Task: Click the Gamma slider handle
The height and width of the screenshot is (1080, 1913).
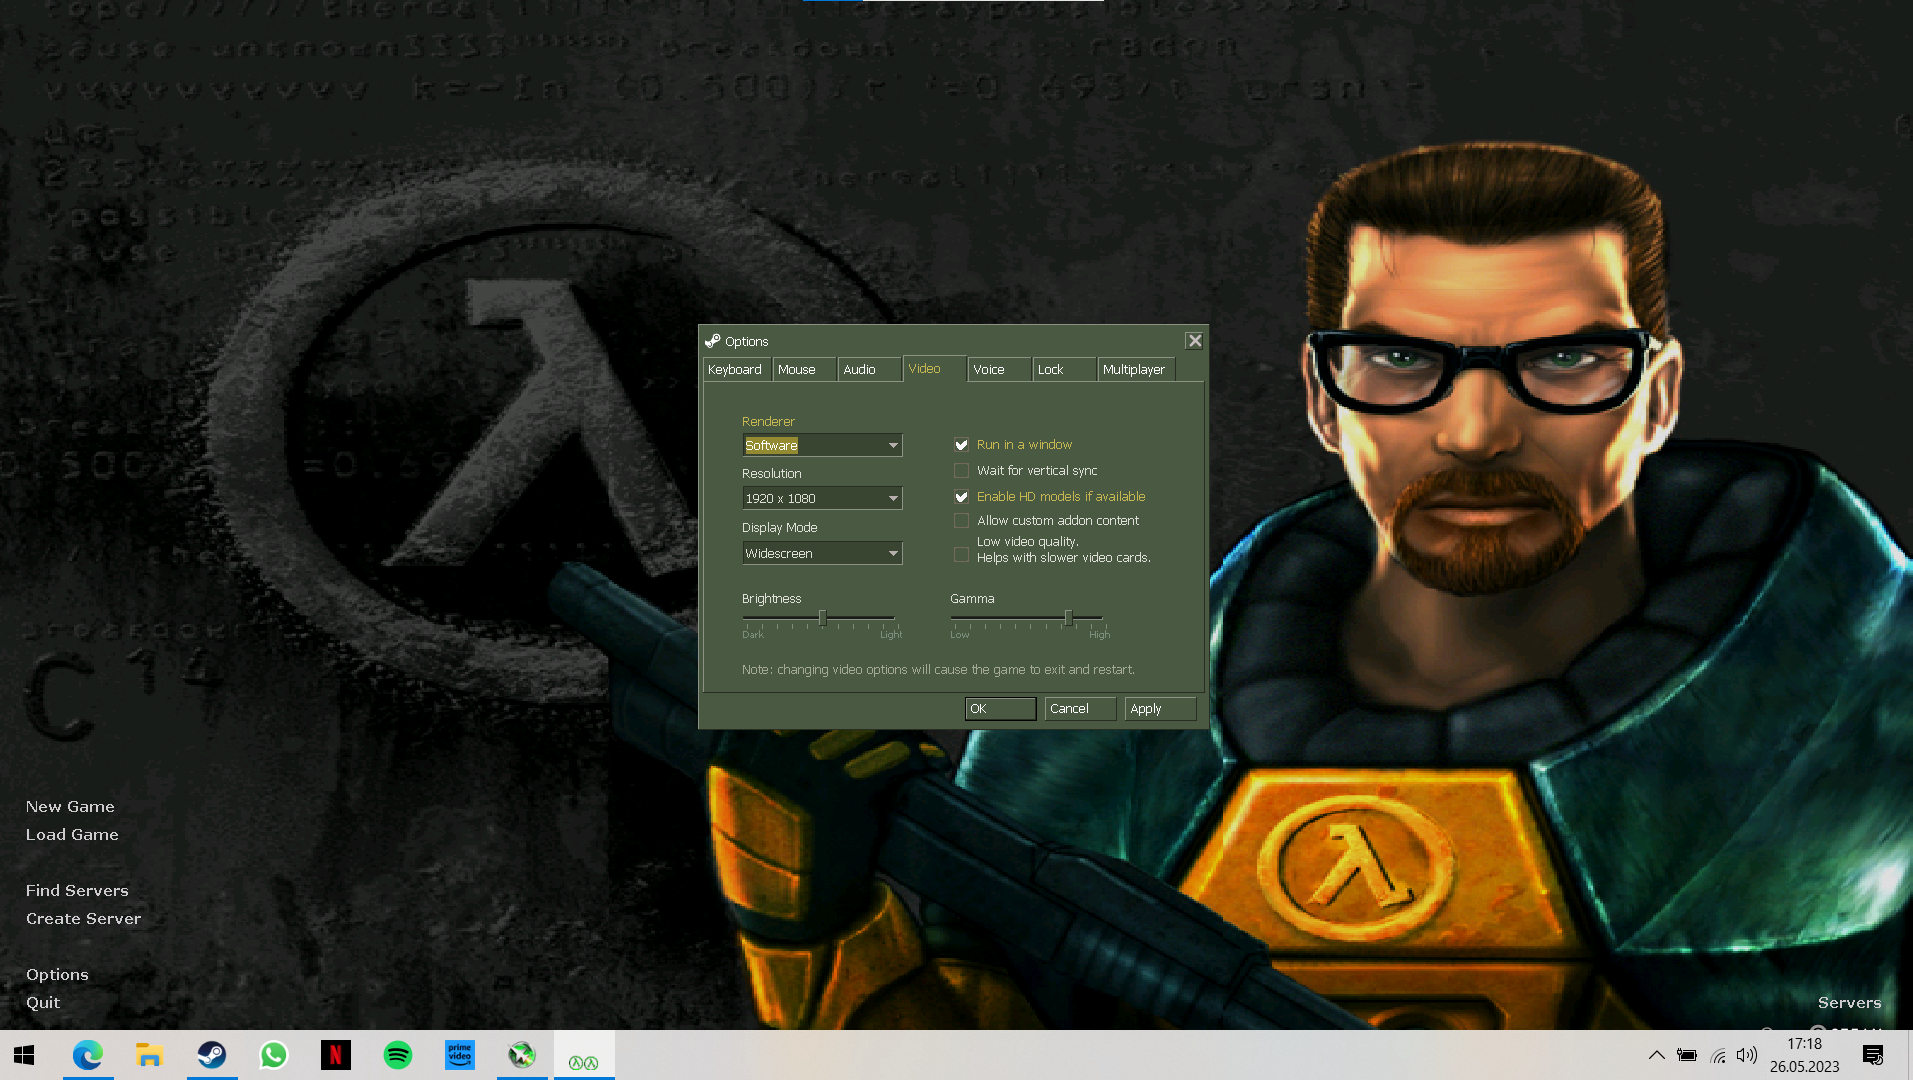Action: (x=1068, y=618)
